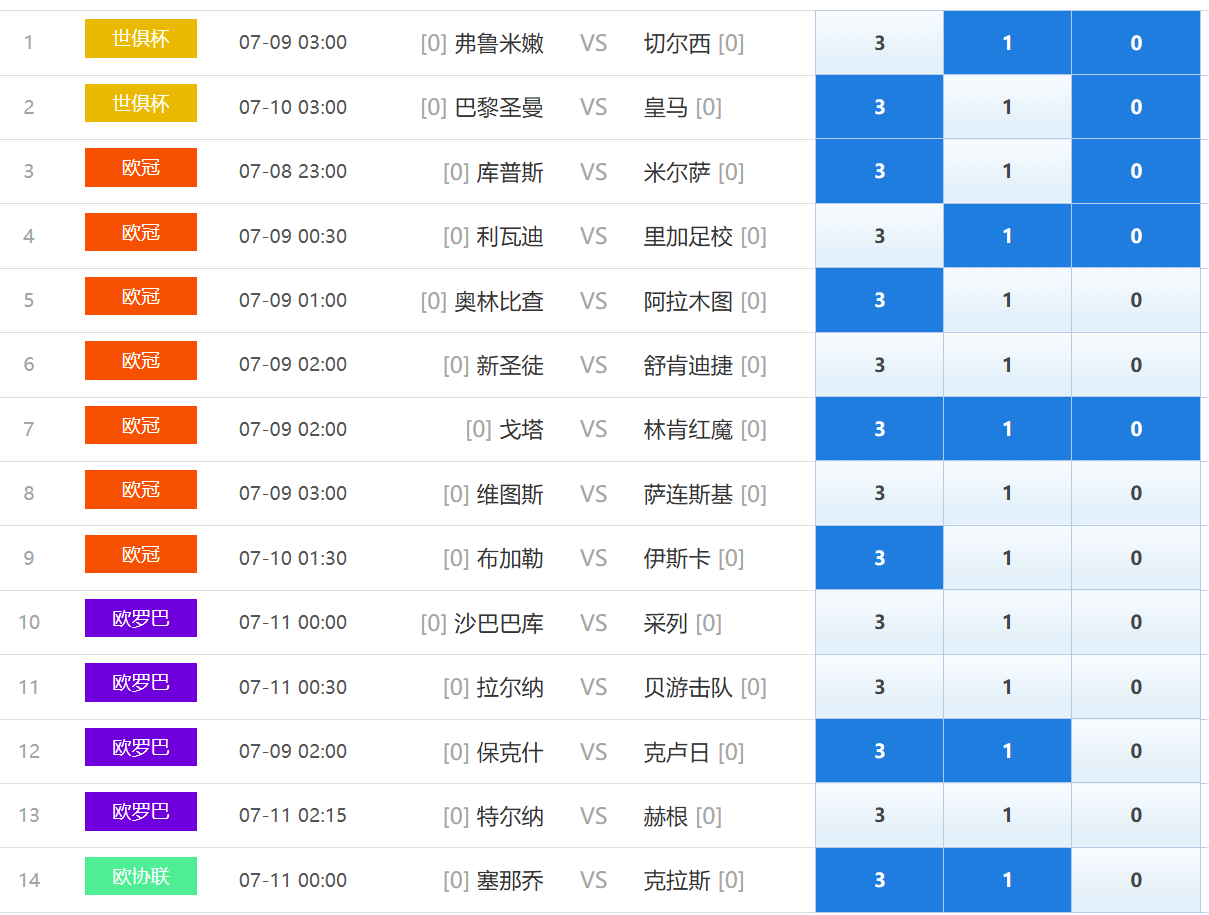This screenshot has width=1209, height=915.
Task: Select option 1 for 库普斯 vs 米尔萨
Action: 1007,171
